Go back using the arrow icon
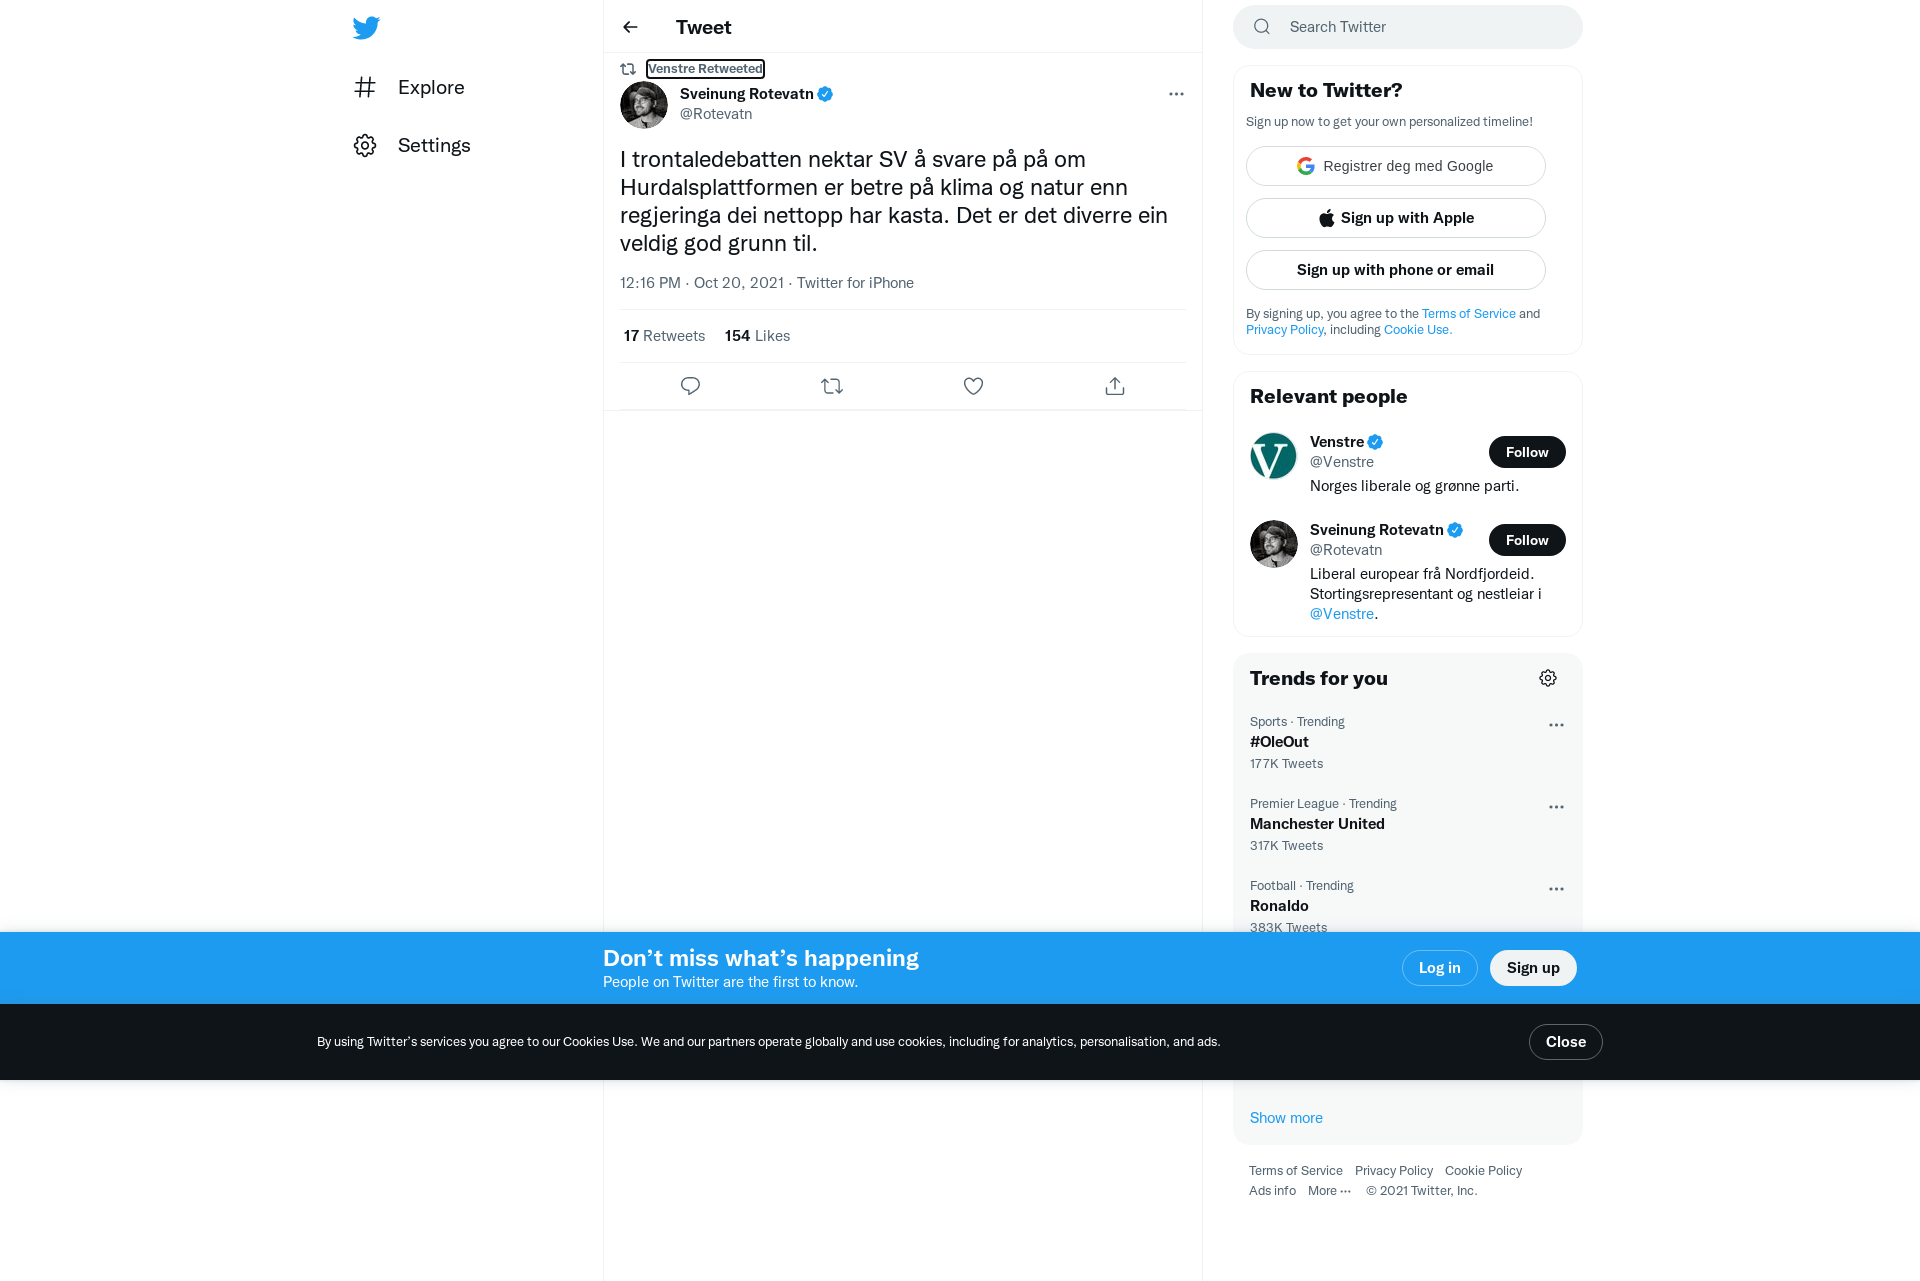Viewport: 1920px width, 1281px height. tap(630, 27)
